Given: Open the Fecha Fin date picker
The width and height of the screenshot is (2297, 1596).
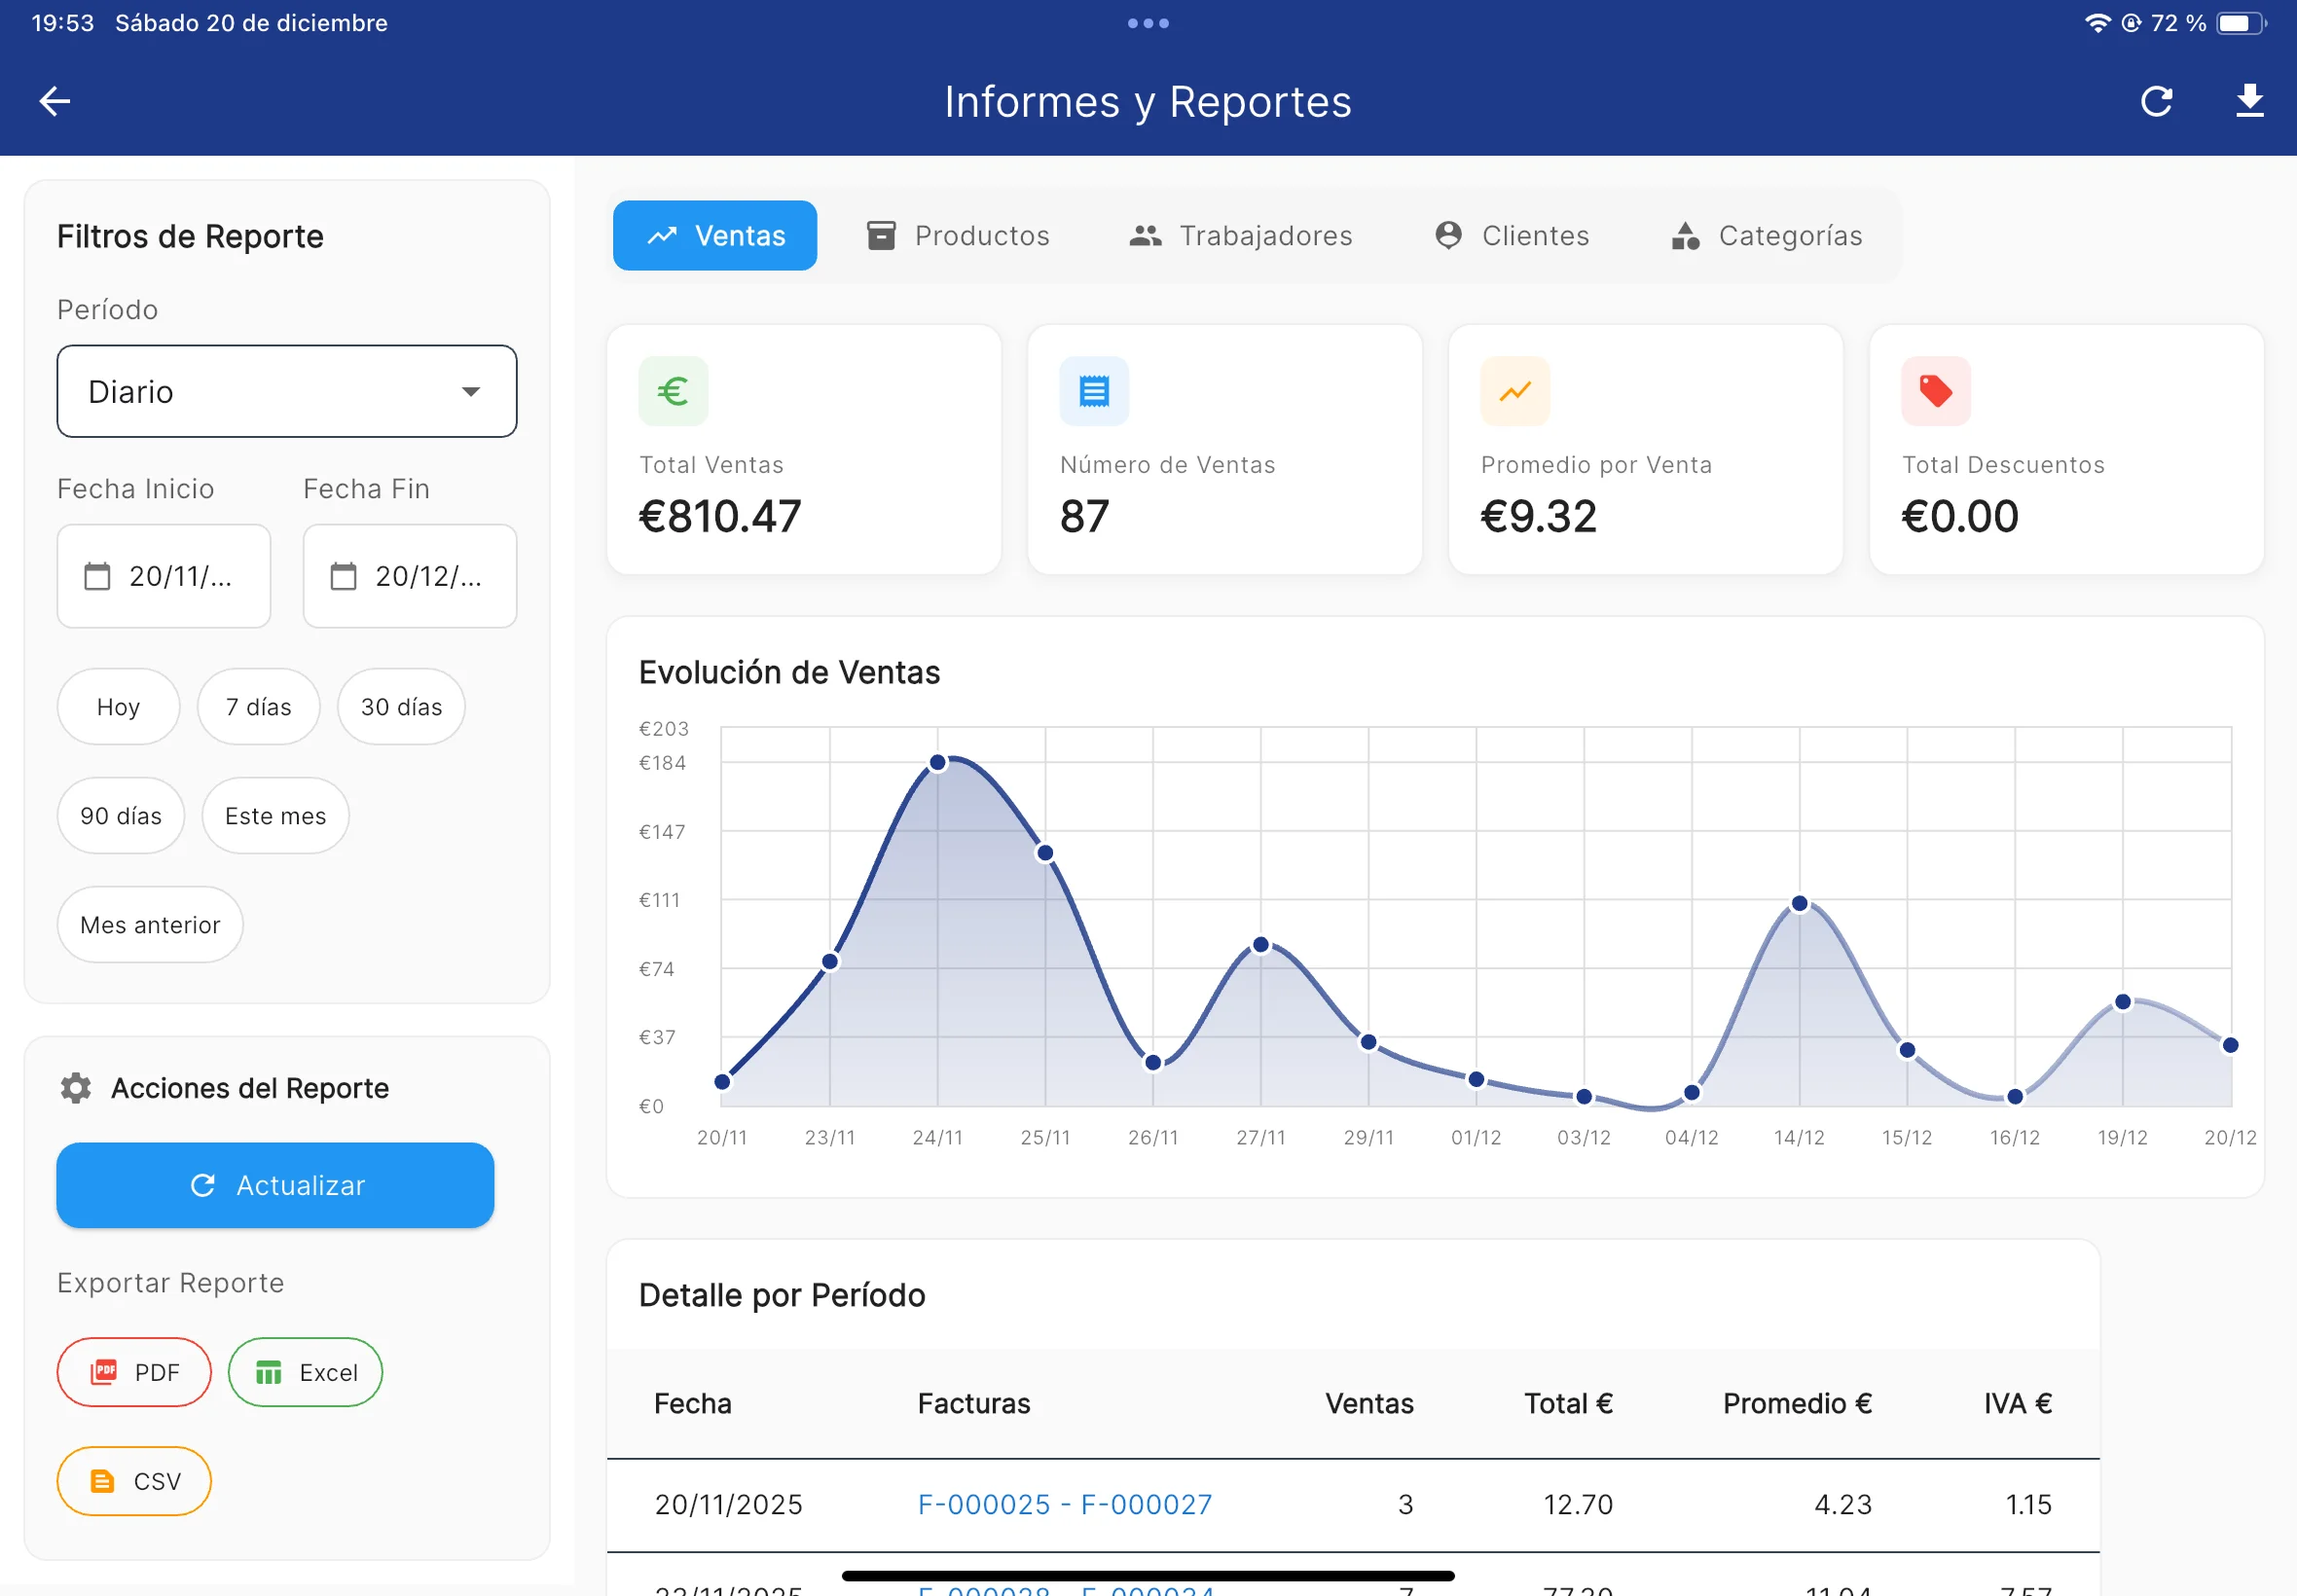Looking at the screenshot, I should tap(410, 576).
